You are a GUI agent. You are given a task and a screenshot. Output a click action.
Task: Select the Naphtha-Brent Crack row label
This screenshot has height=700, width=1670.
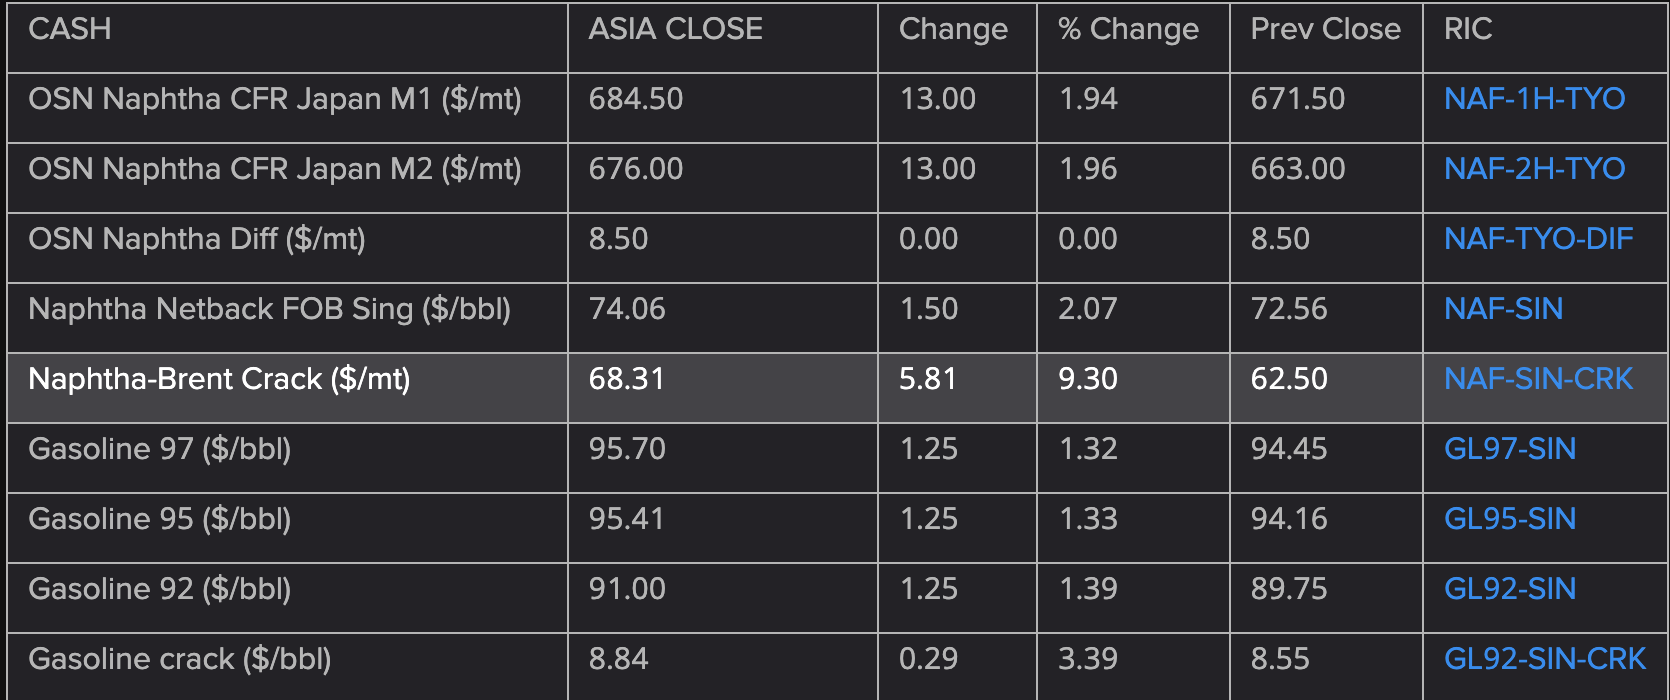pyautogui.click(x=219, y=379)
